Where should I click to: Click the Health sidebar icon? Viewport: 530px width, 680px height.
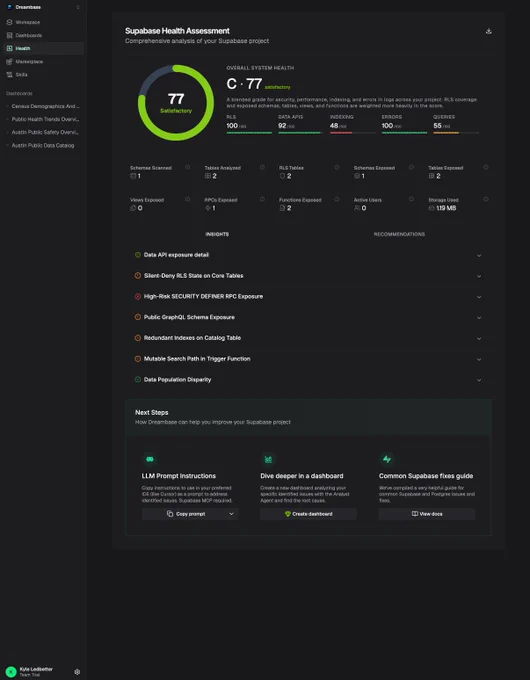10,49
